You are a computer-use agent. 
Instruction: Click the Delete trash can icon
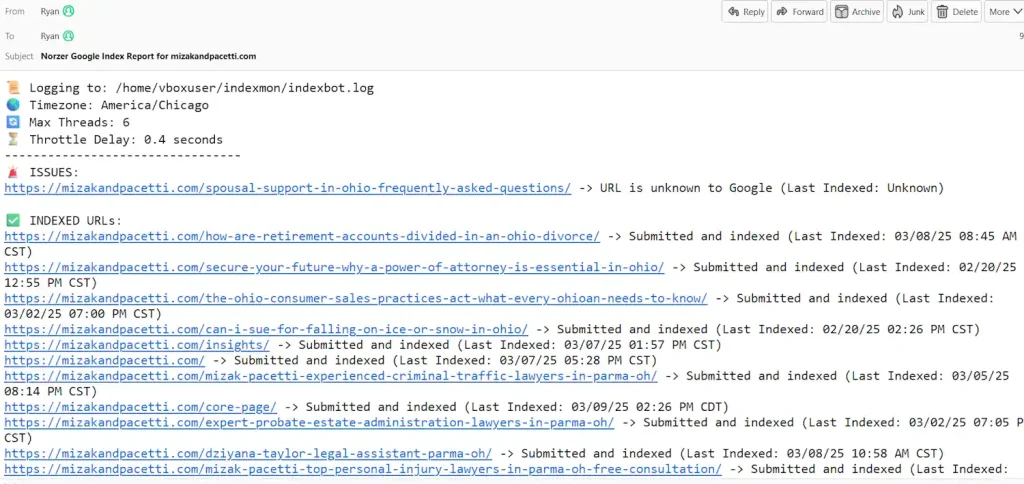coord(942,12)
